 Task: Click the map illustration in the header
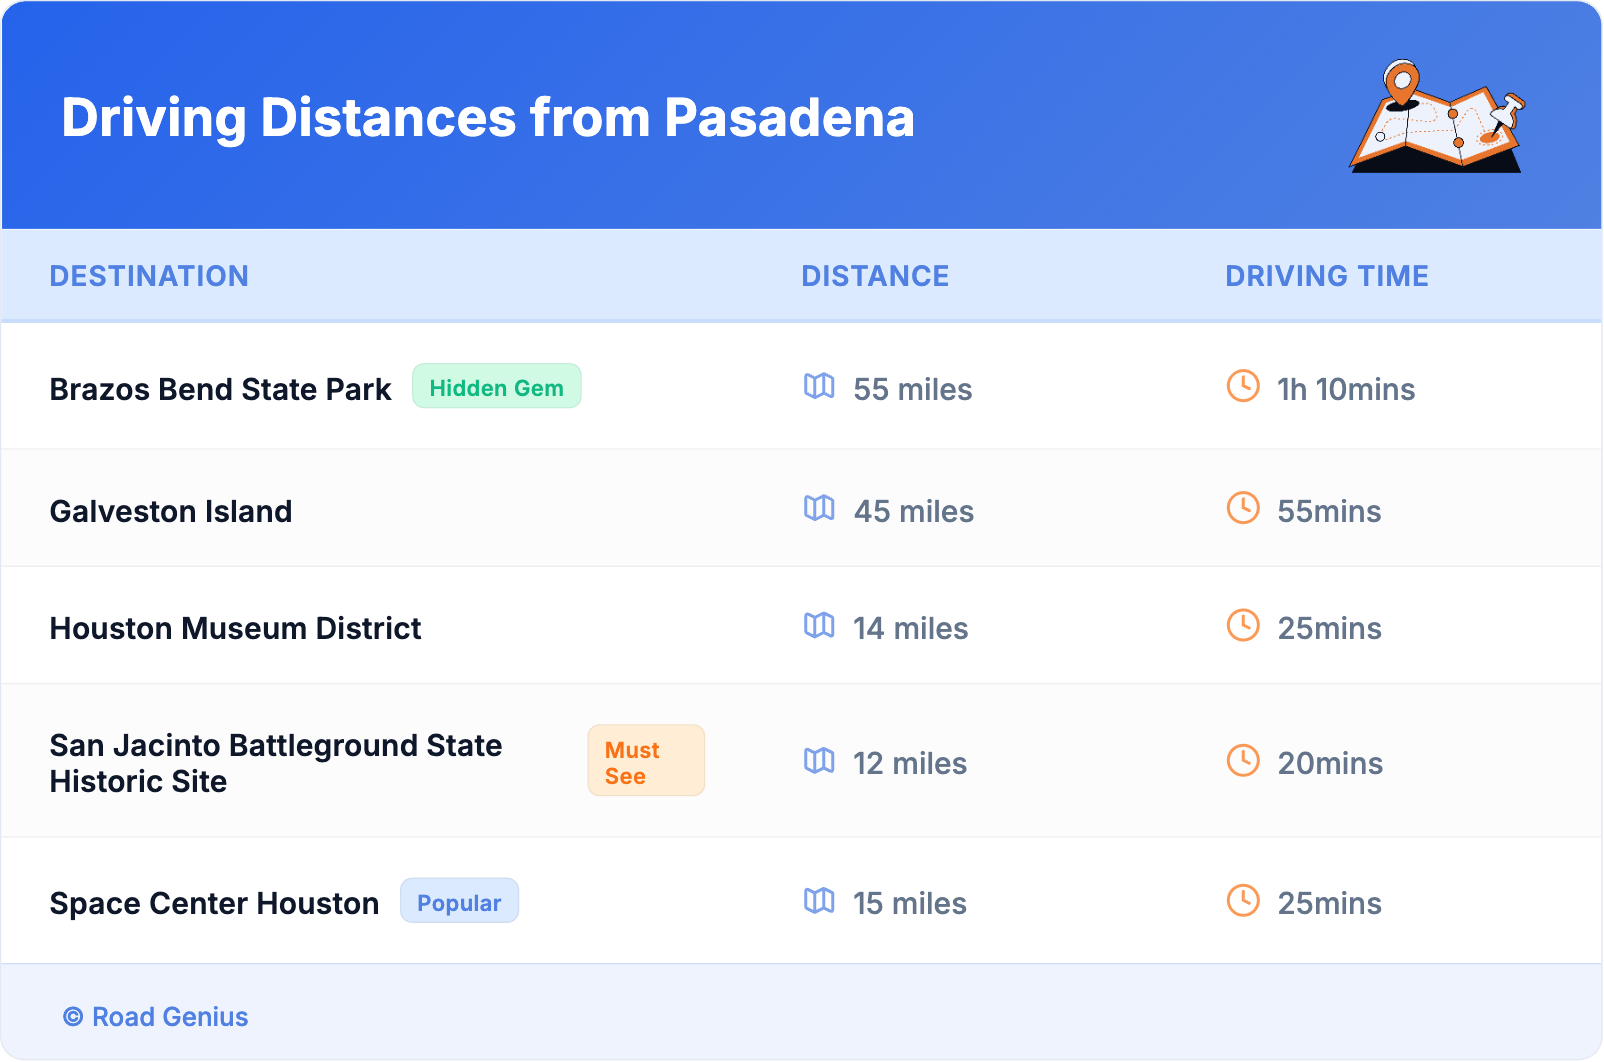tap(1437, 117)
